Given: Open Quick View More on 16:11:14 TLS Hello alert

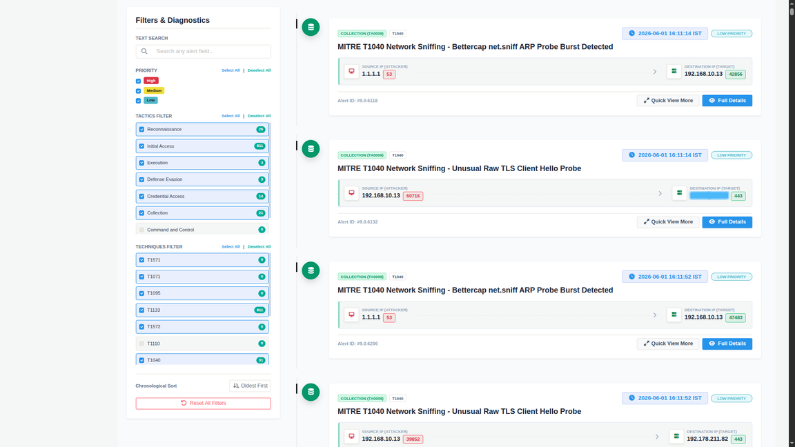Looking at the screenshot, I should 668,222.
